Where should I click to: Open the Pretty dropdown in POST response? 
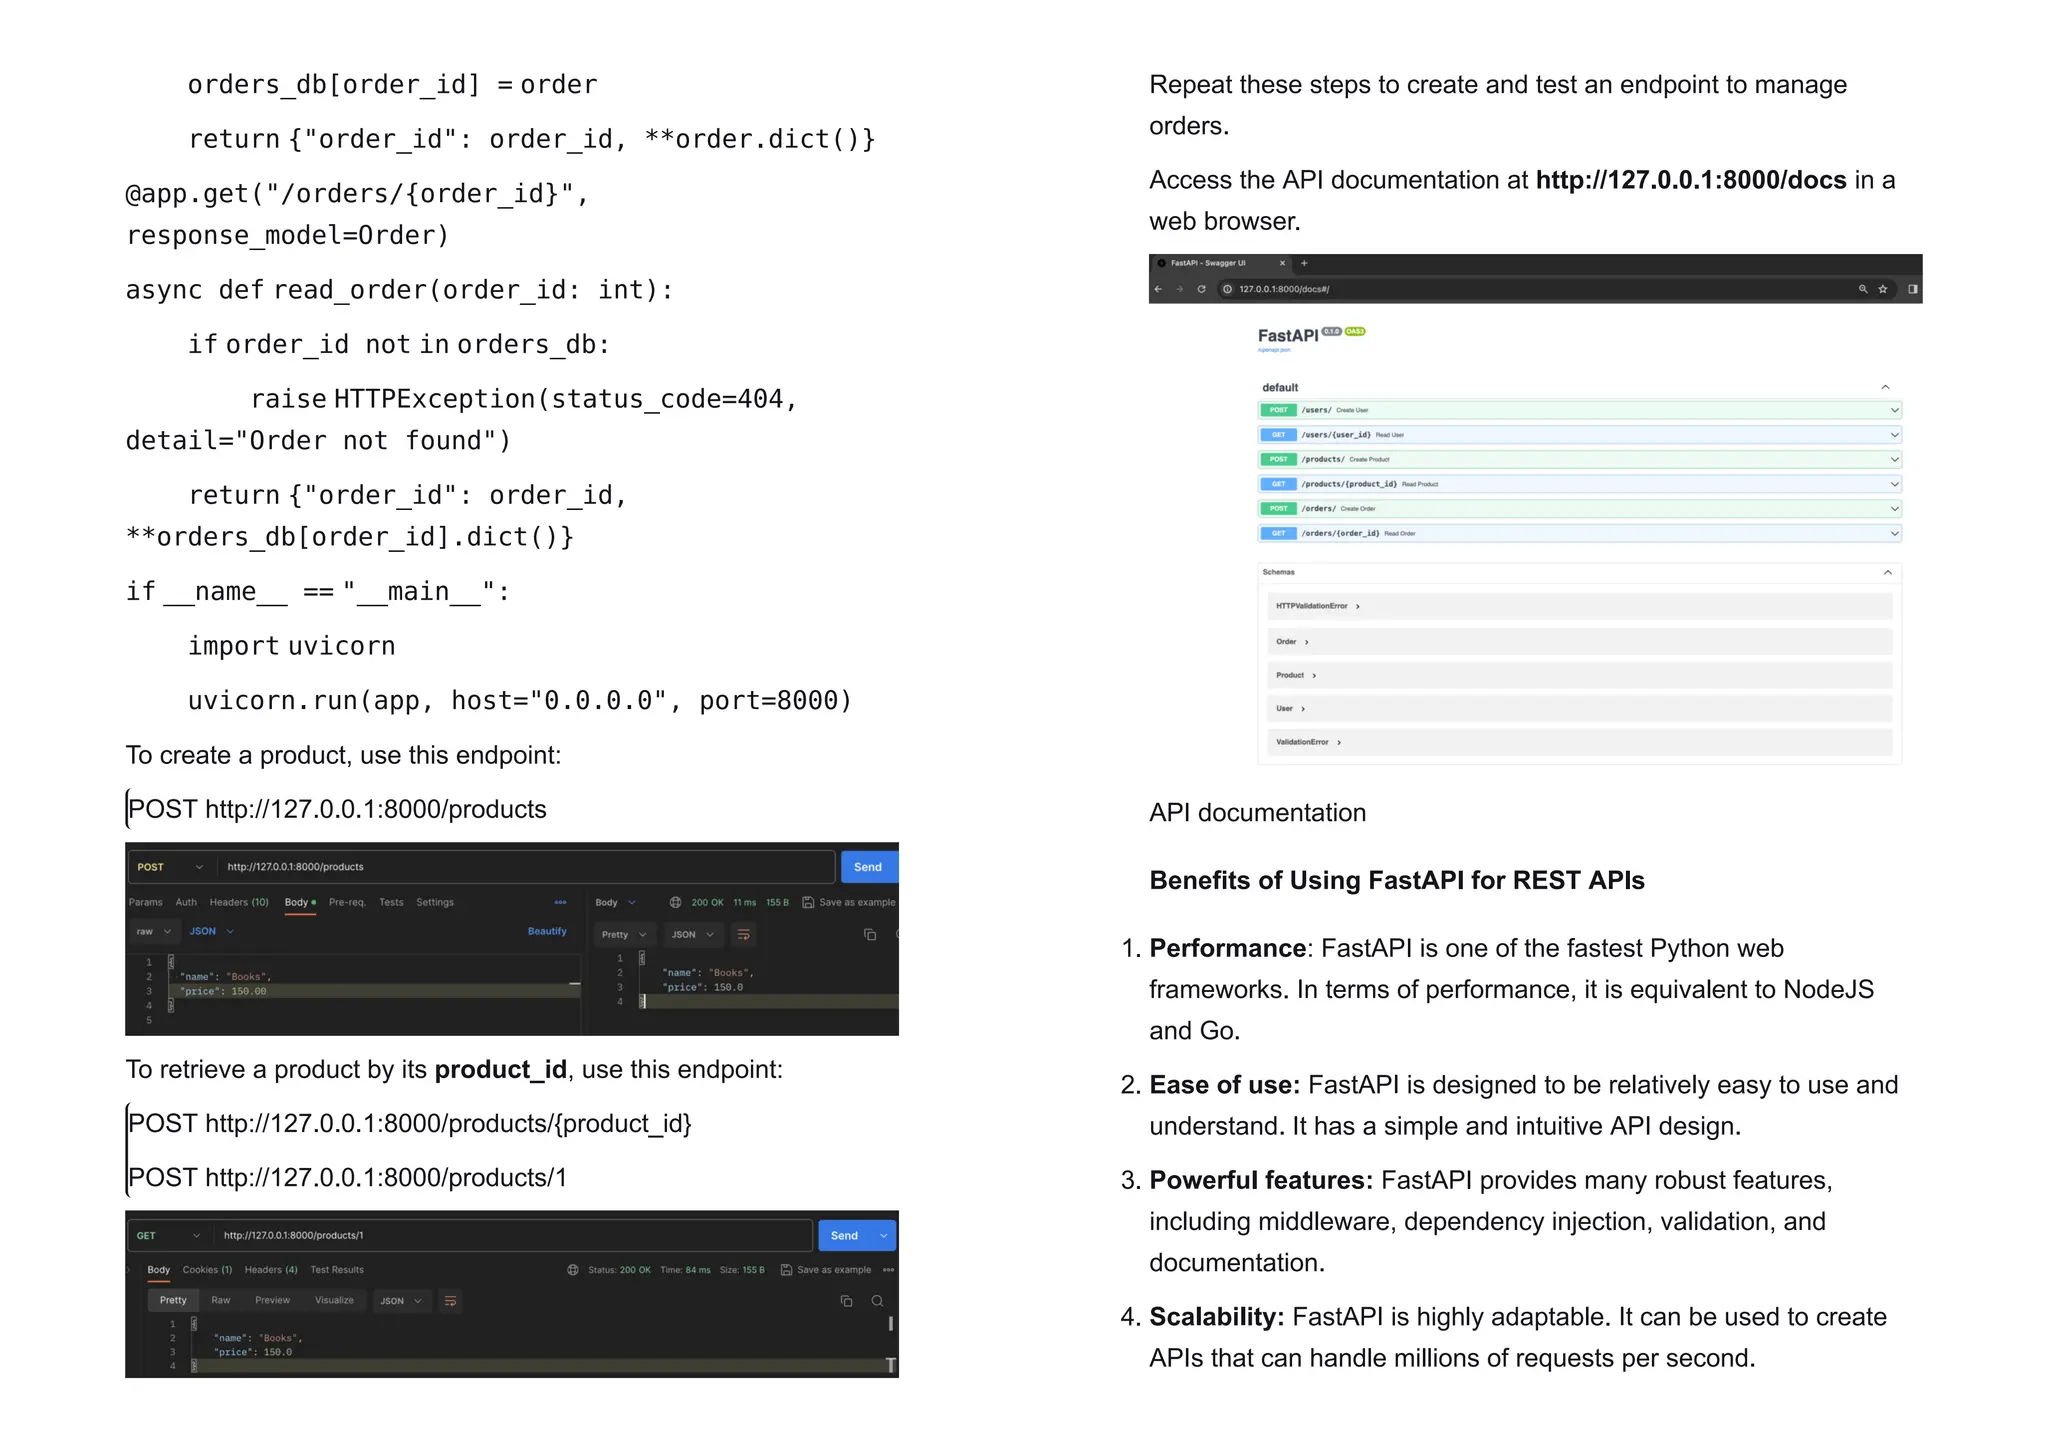tap(624, 934)
